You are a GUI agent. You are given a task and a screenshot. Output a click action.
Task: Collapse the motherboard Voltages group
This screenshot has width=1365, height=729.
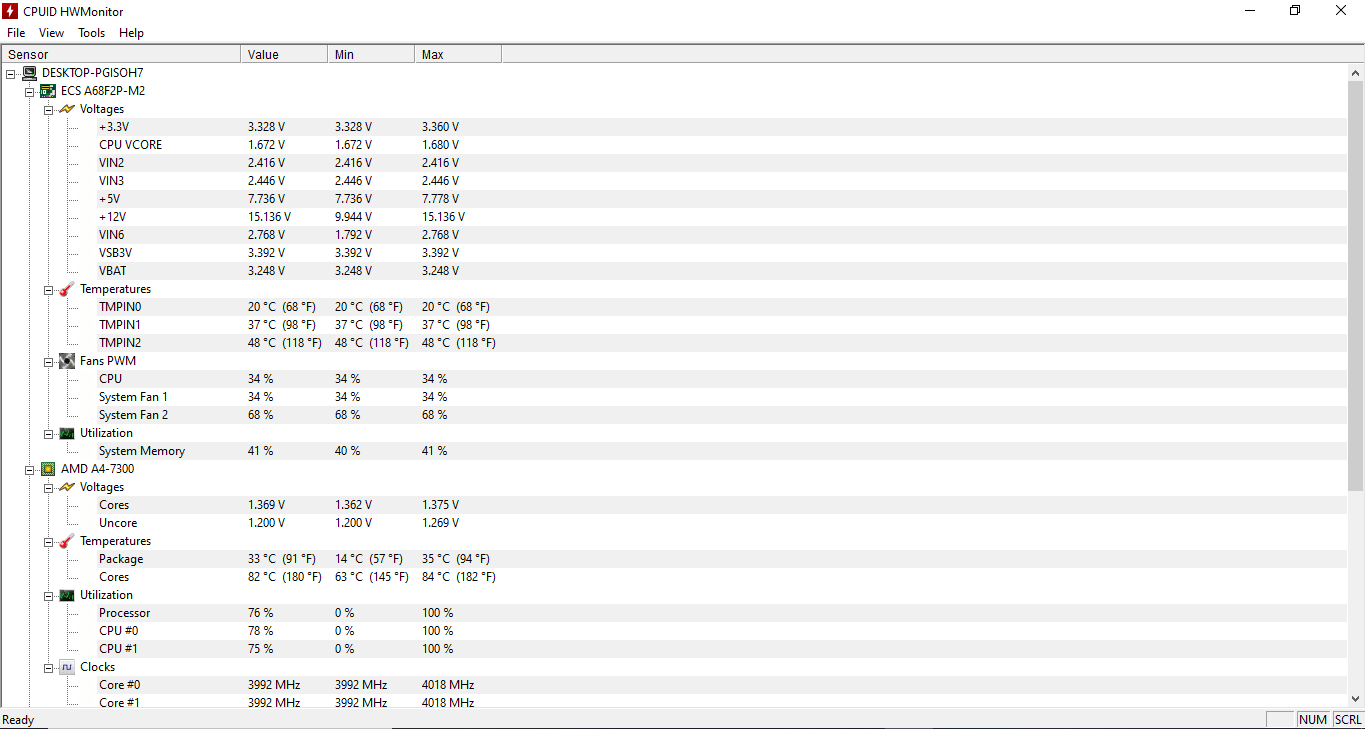coord(49,109)
